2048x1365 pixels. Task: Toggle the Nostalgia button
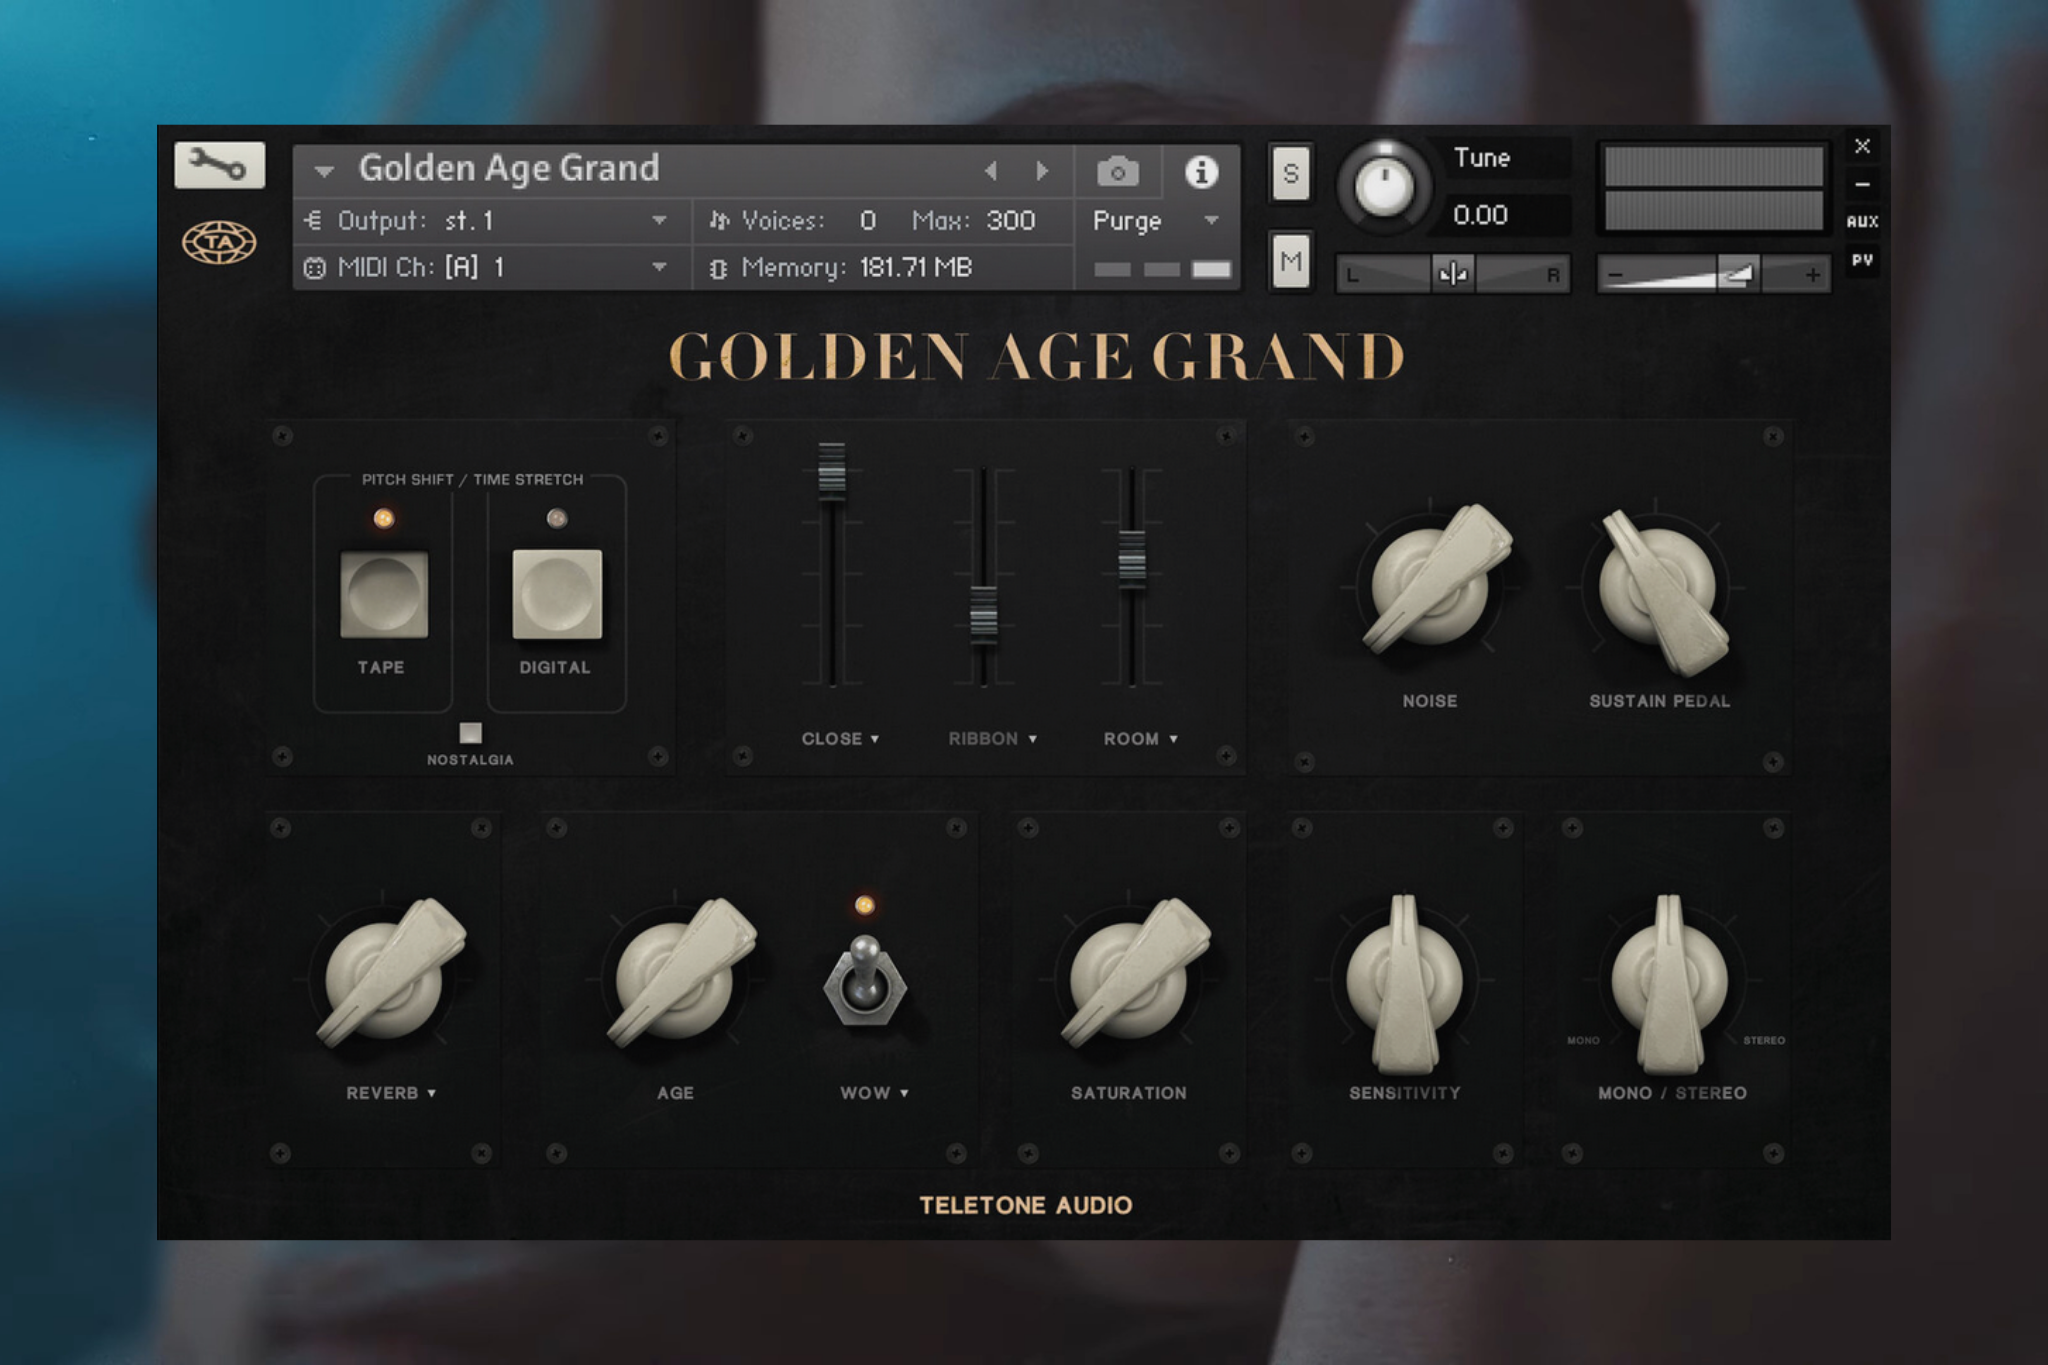469,733
